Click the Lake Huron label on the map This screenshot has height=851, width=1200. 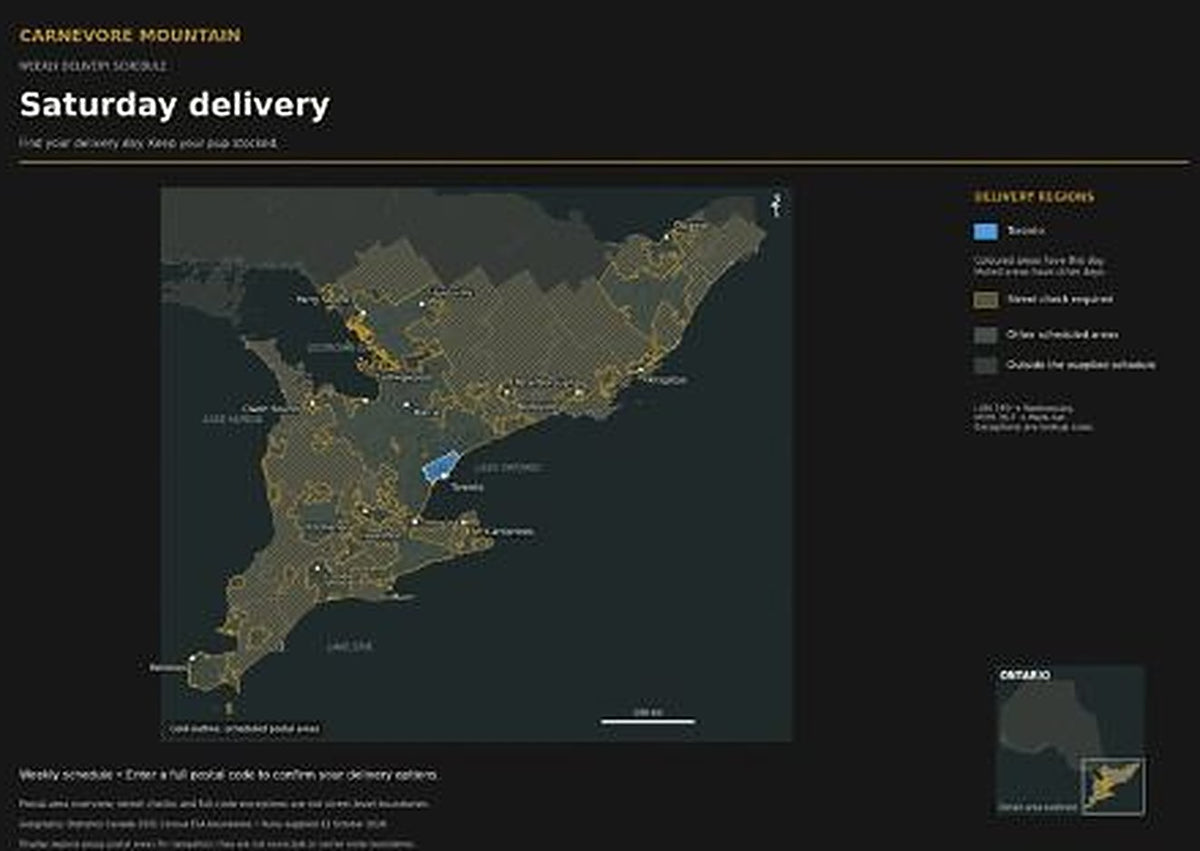(232, 420)
